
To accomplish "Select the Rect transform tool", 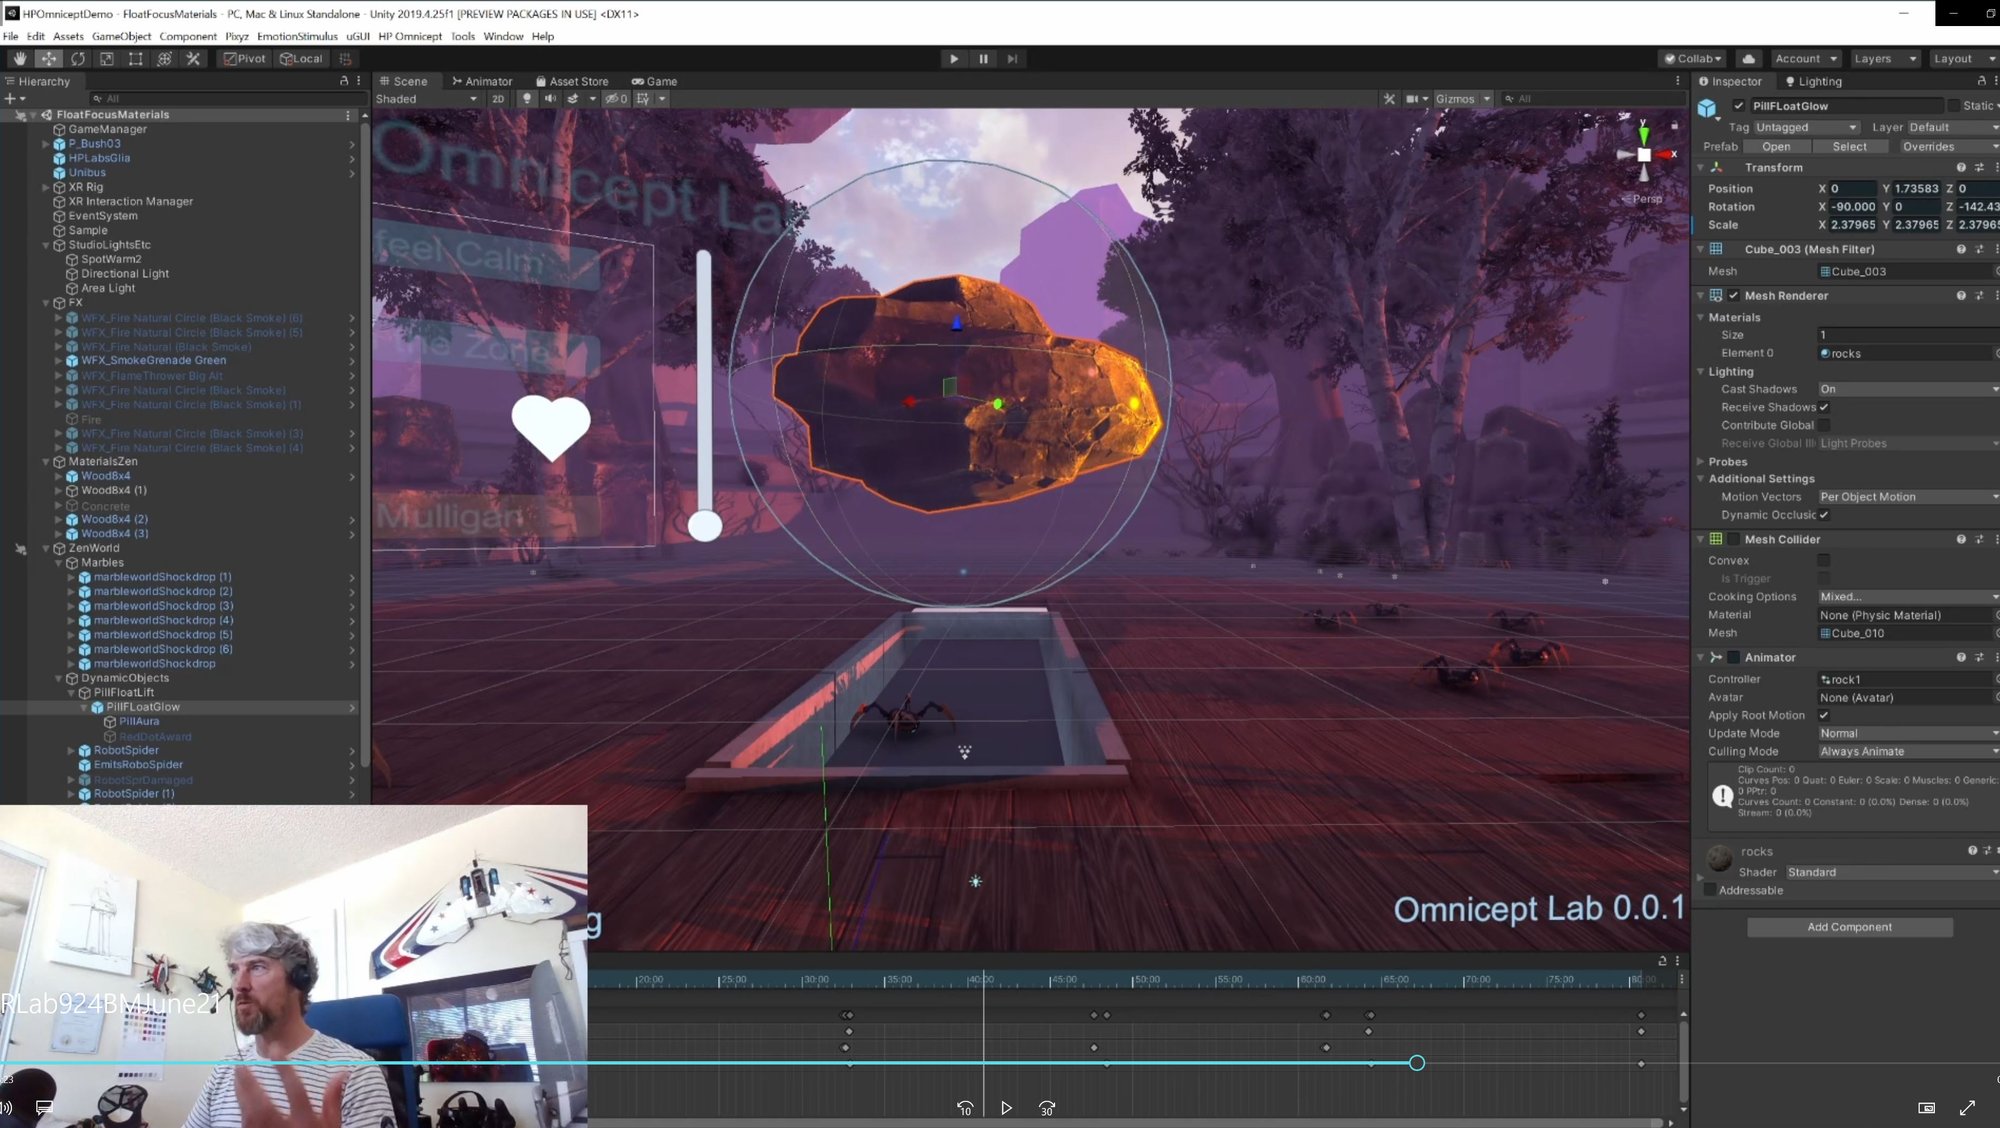I will click(x=135, y=59).
